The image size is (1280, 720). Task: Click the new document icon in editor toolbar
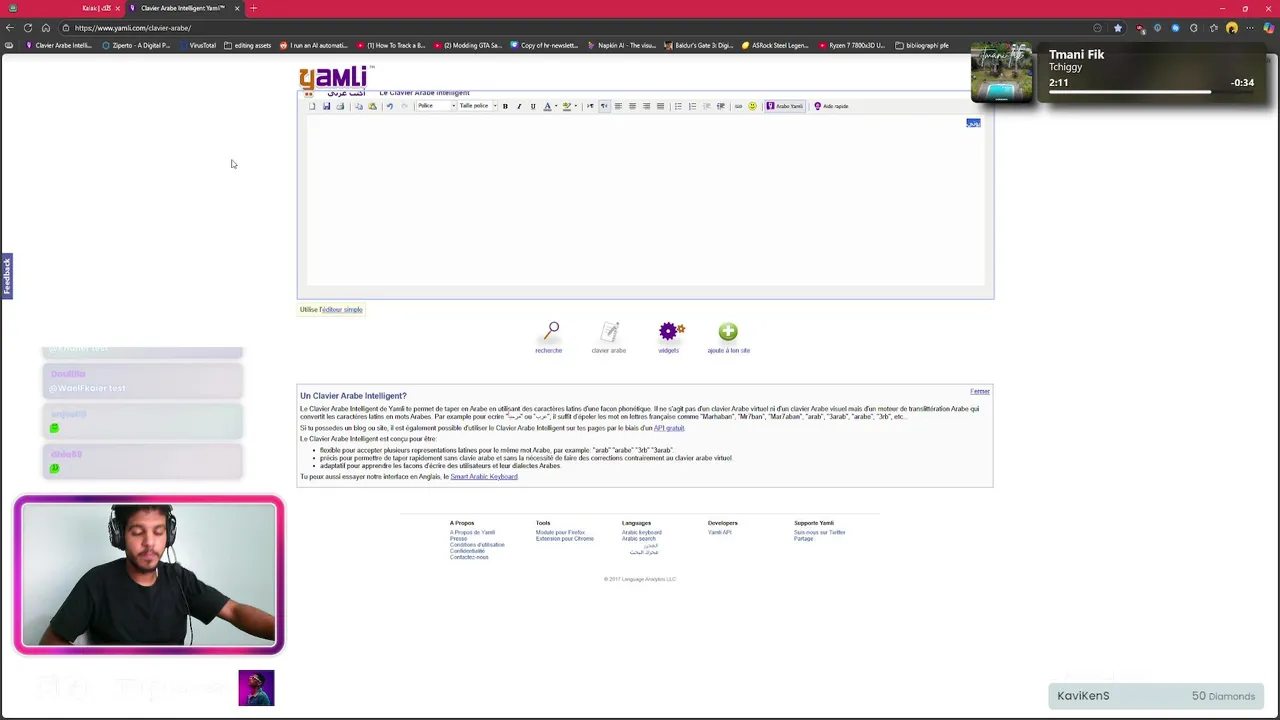tap(312, 106)
